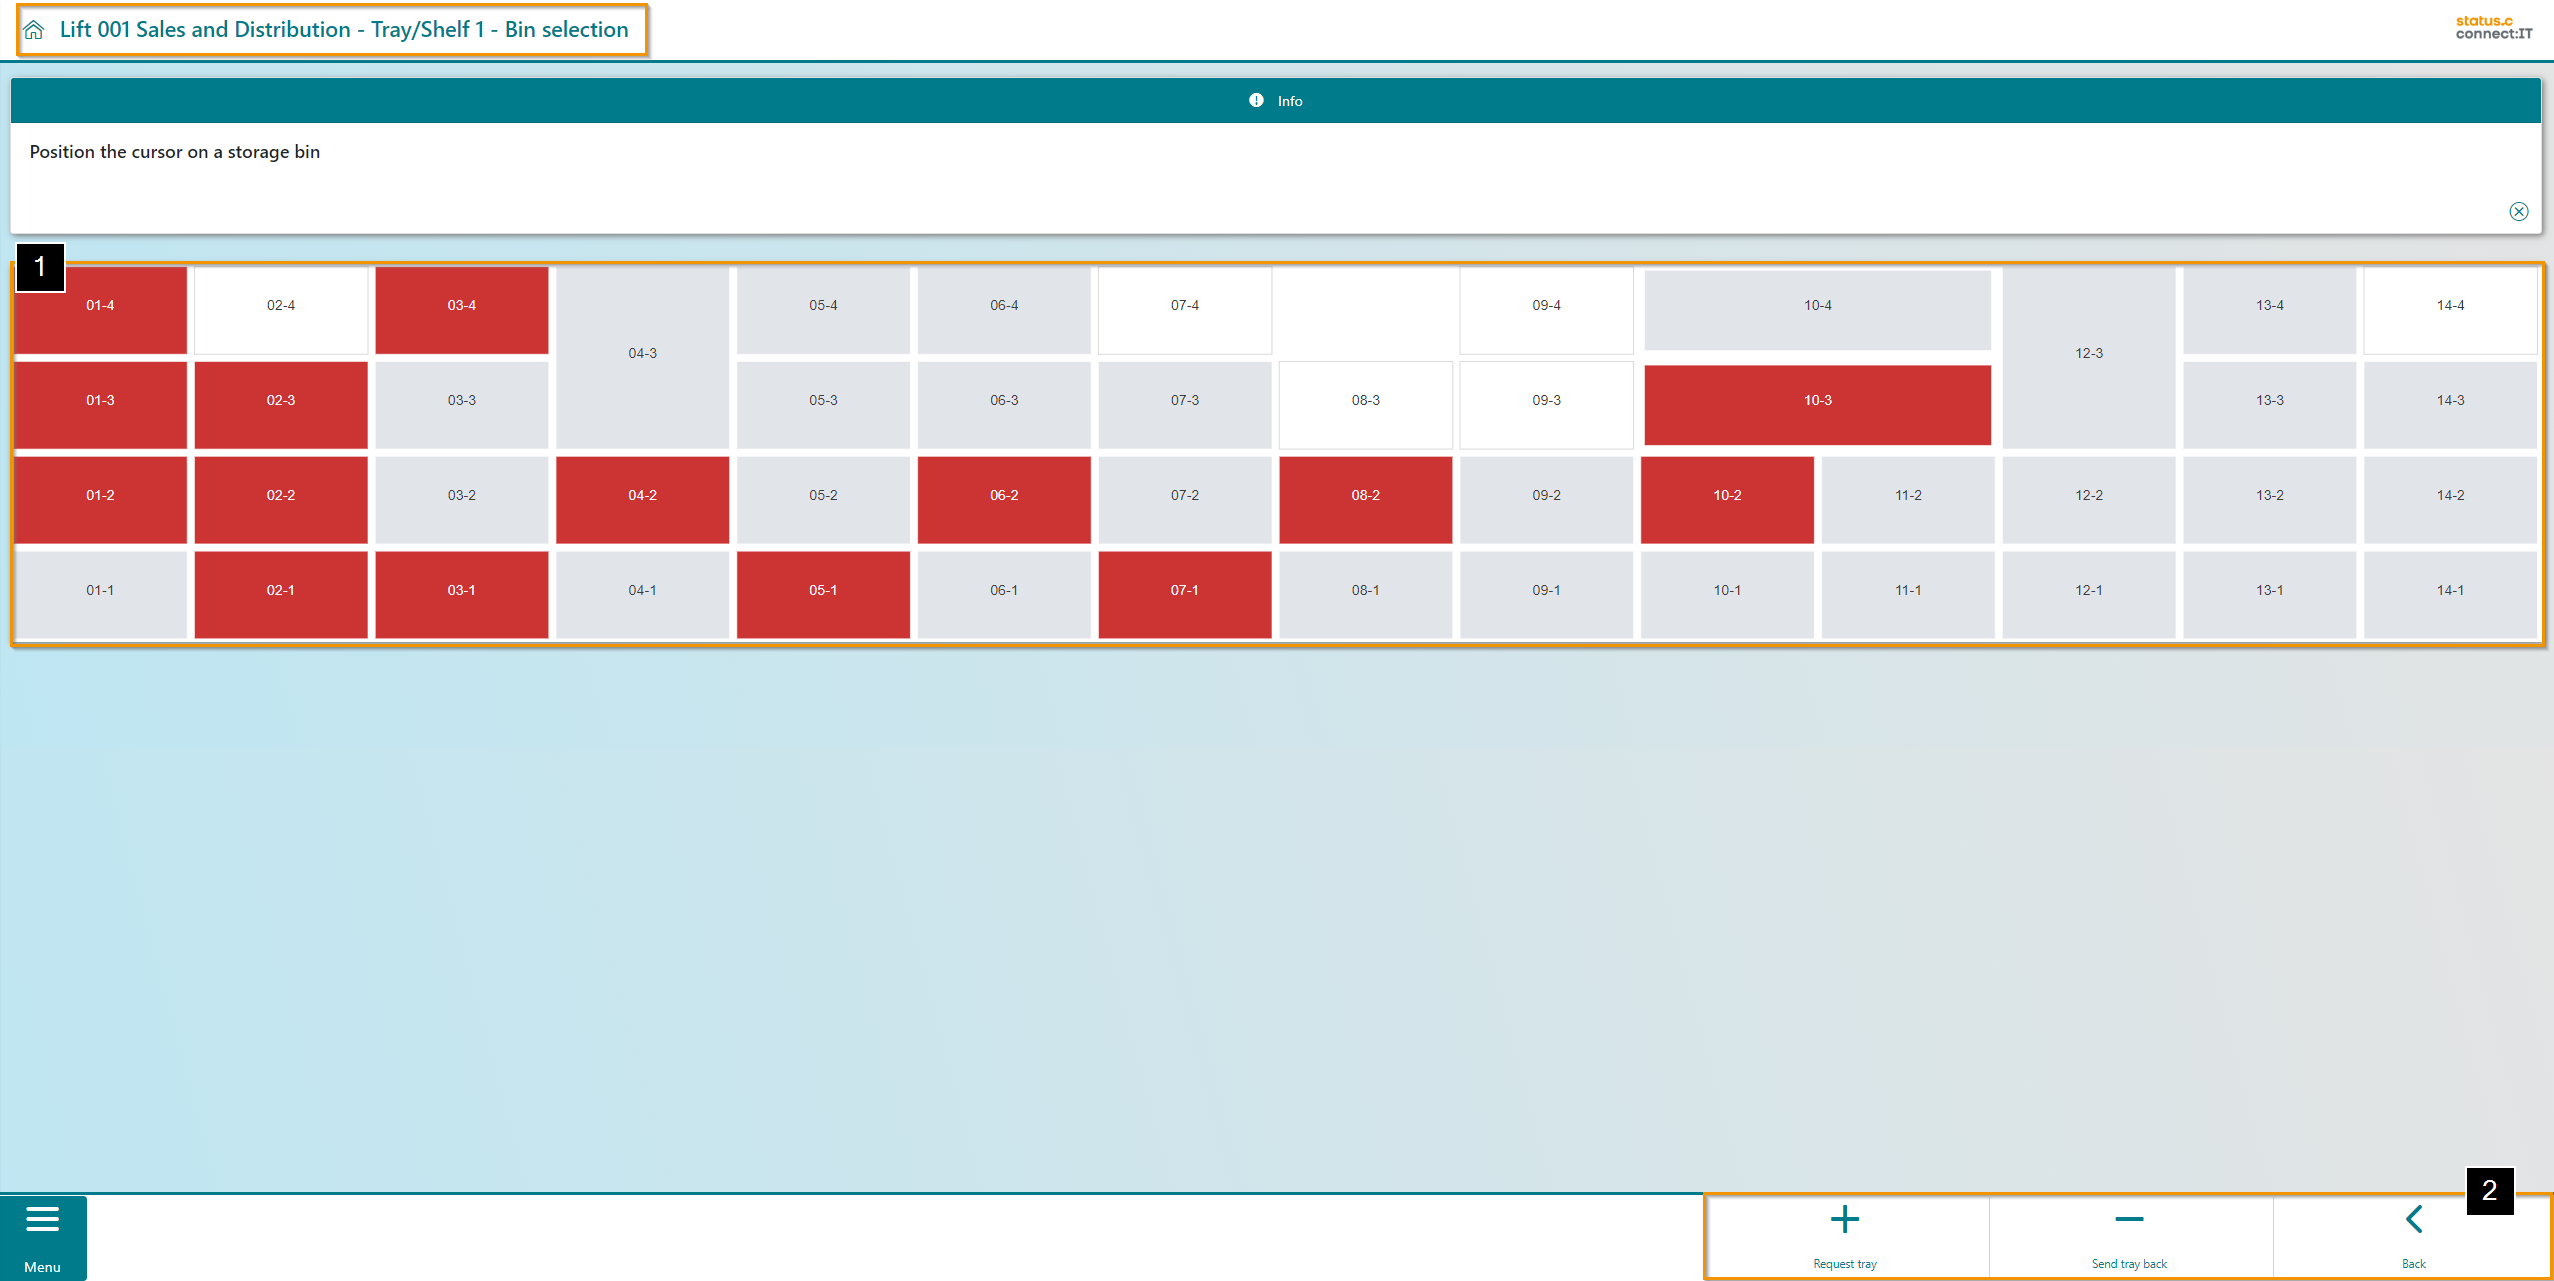Close the Info message panel
The height and width of the screenshot is (1281, 2554).
point(2518,211)
